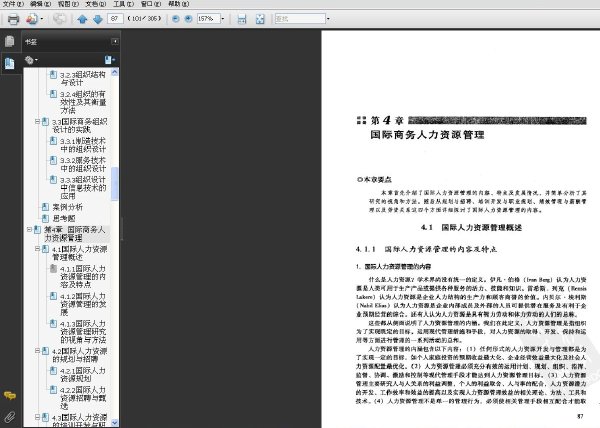This screenshot has height=428, width=600.
Task: Select bookmark 4.1.2国际人力资源管理的发展
Action: [x=83, y=304]
